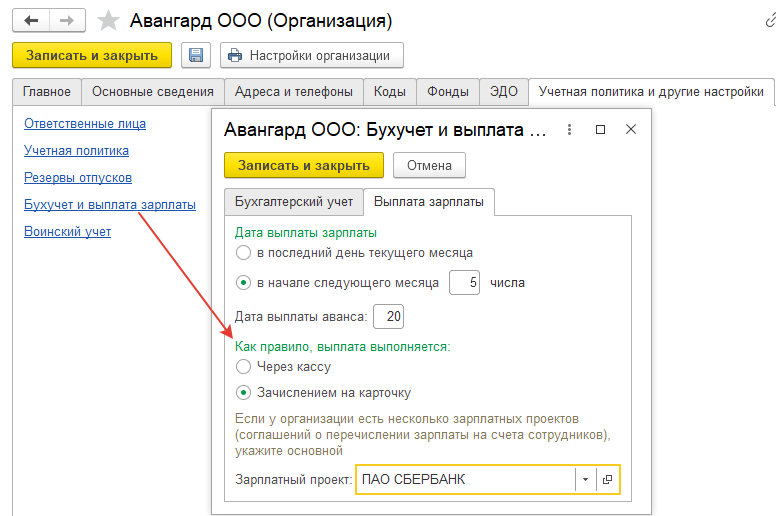Choose Зачислением на карточку payment option
This screenshot has width=776, height=516.
click(x=243, y=393)
